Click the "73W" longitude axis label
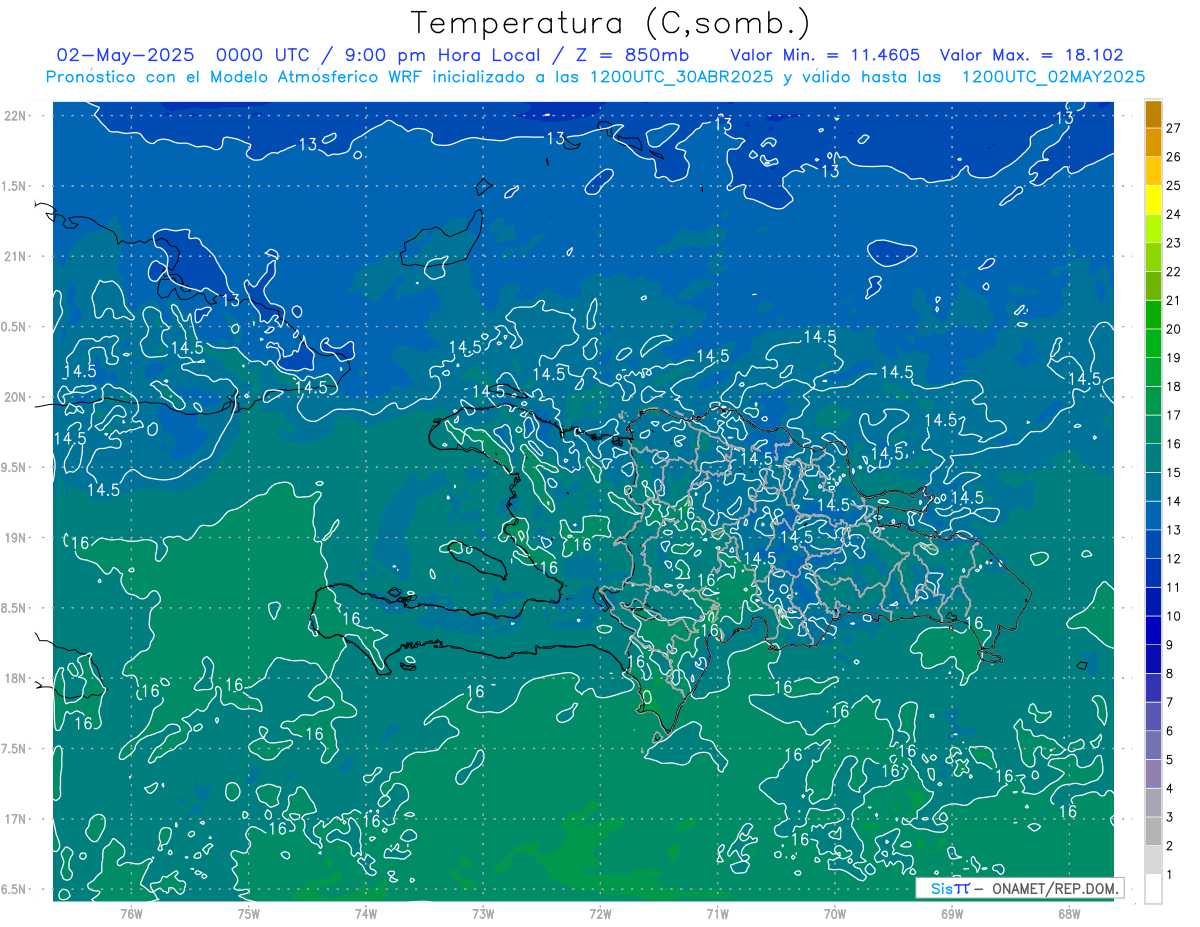Screen dimensions: 1200x927 [483, 913]
